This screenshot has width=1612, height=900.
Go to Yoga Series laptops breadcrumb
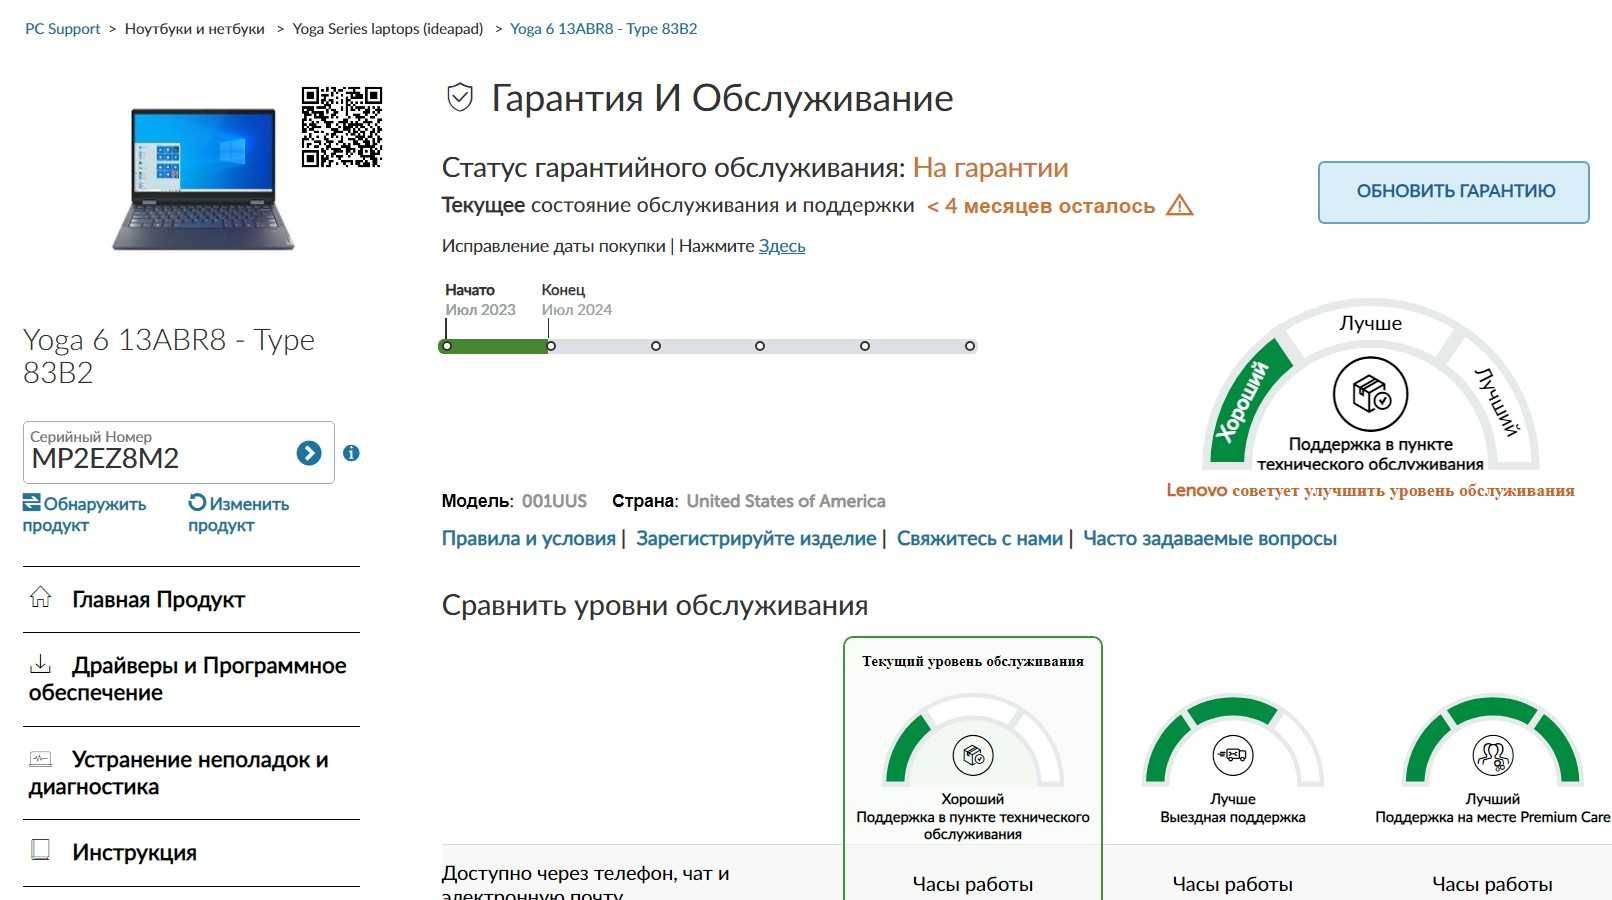388,29
